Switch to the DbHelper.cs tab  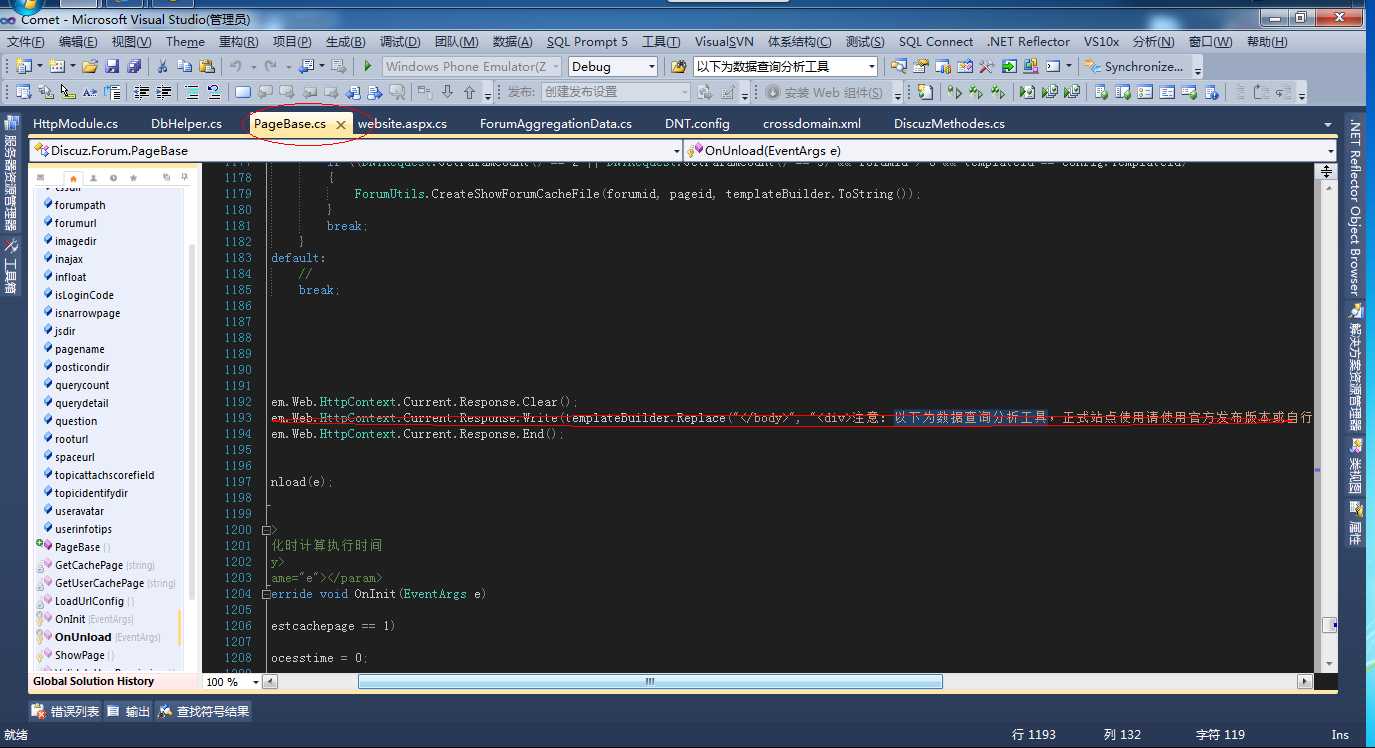[186, 124]
